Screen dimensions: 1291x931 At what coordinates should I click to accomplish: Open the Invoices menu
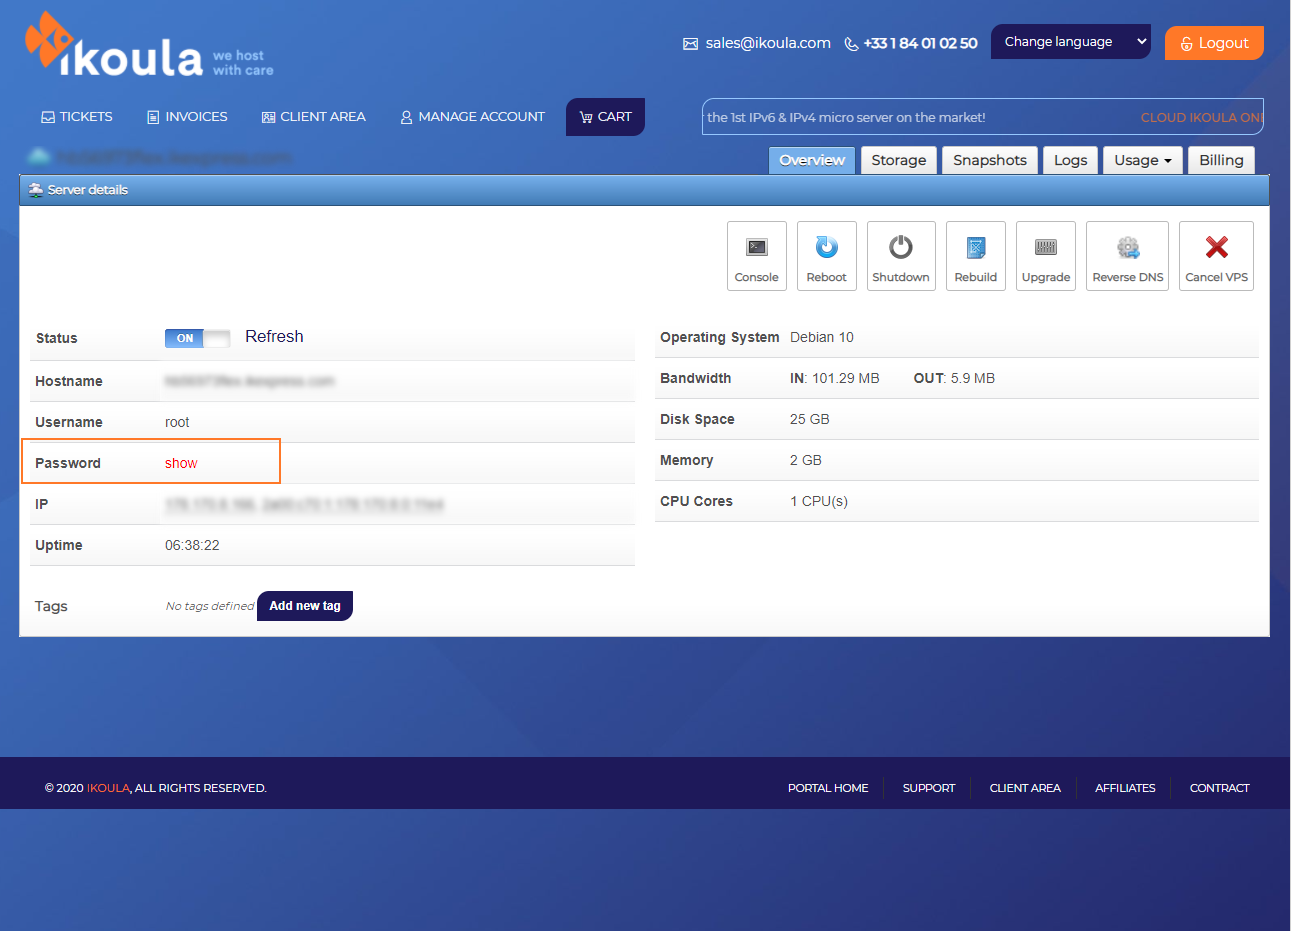coord(187,117)
